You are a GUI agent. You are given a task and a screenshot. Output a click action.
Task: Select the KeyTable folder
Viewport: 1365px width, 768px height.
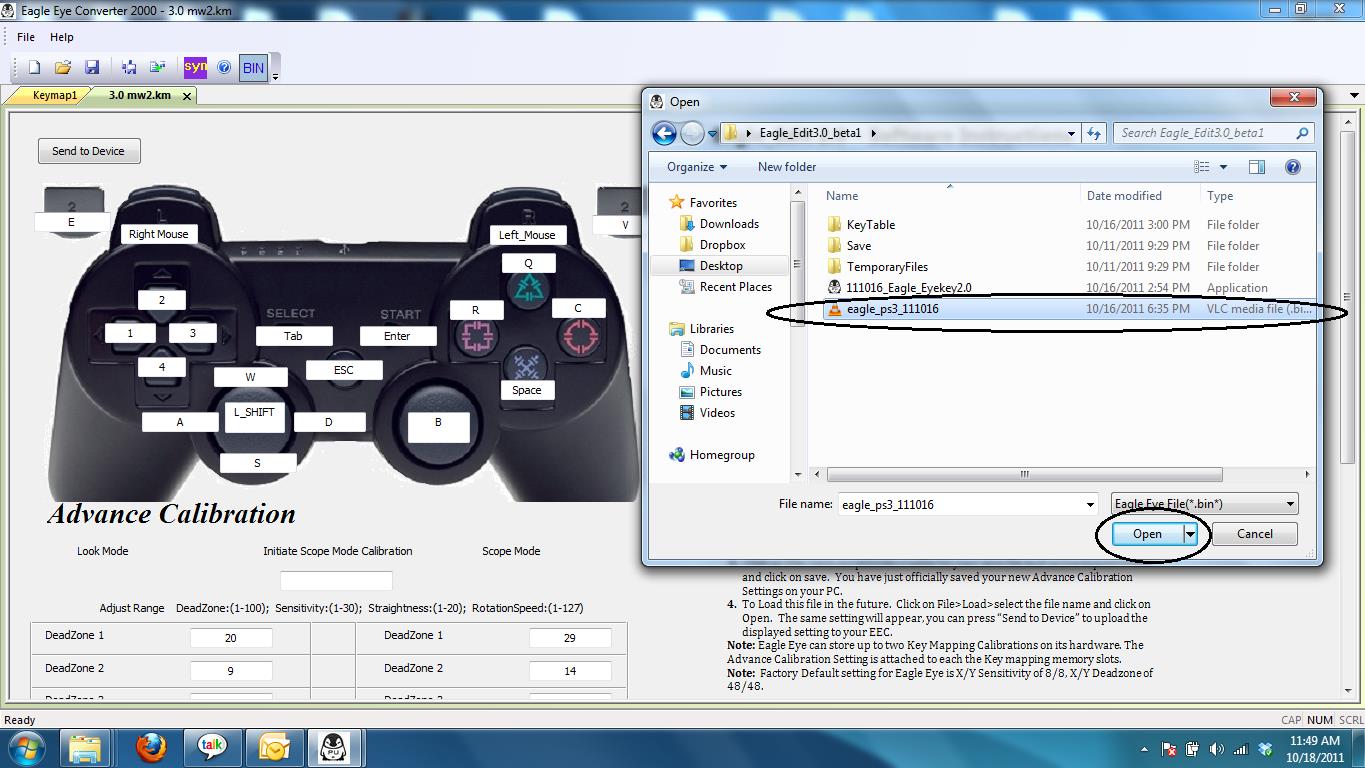pyautogui.click(x=871, y=225)
